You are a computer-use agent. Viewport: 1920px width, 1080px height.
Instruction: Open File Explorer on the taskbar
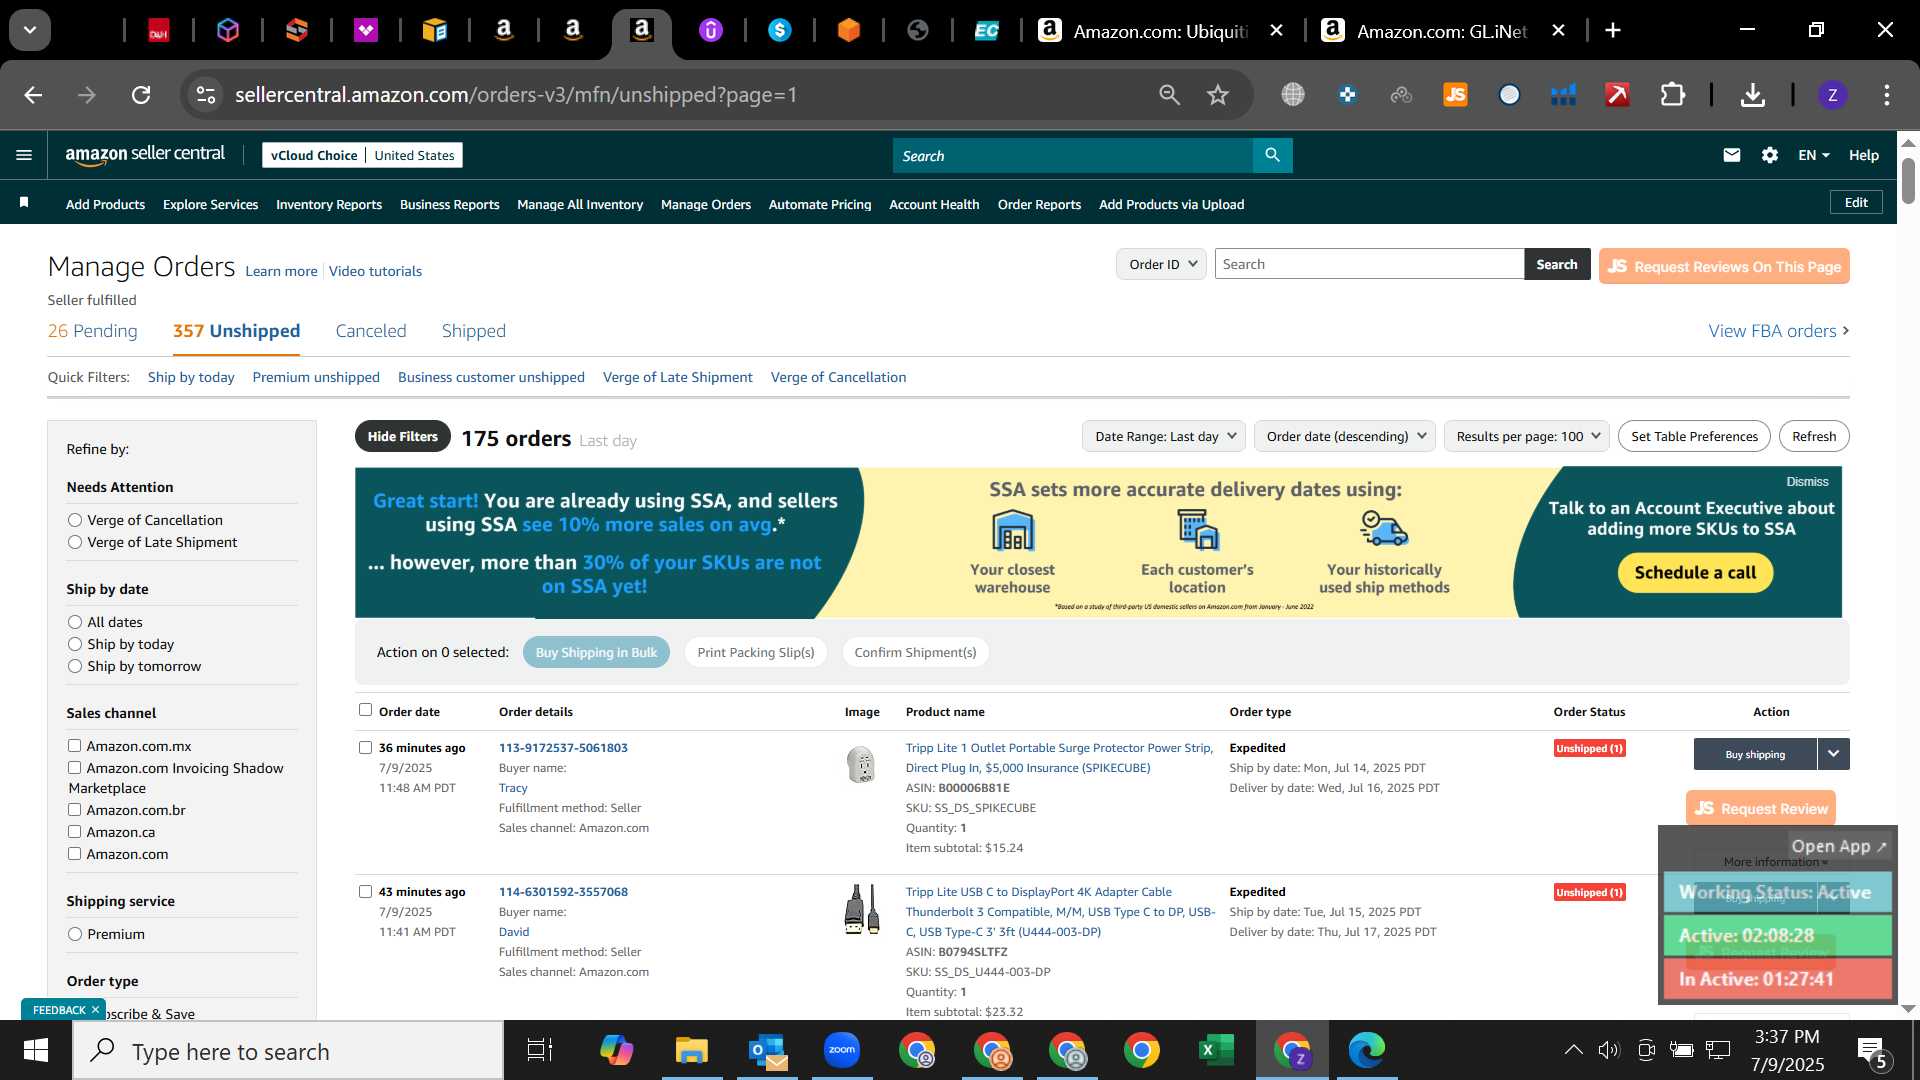click(x=691, y=1050)
